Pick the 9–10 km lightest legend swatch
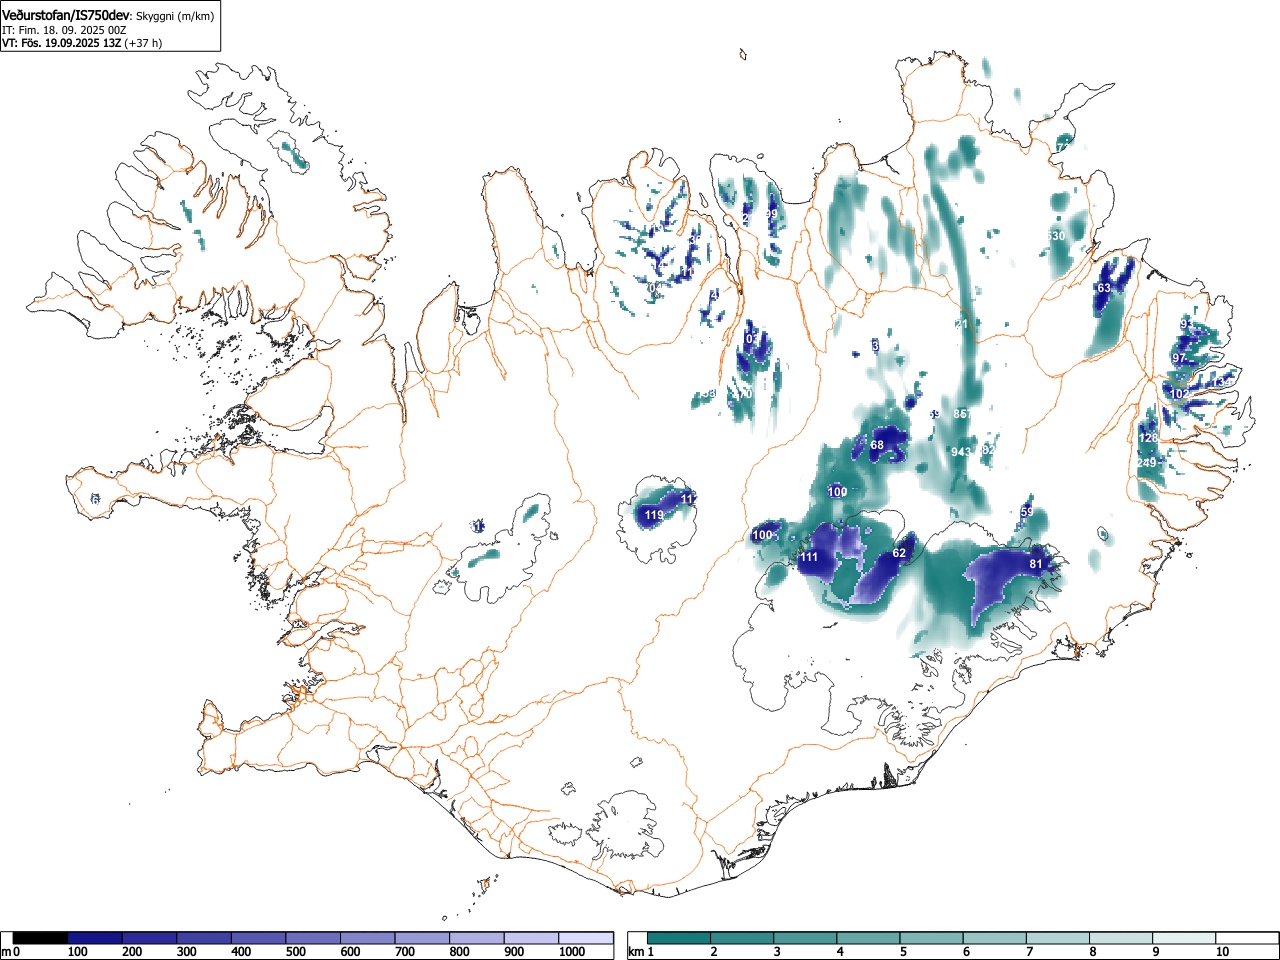Viewport: 1280px width, 960px height. point(1183,938)
